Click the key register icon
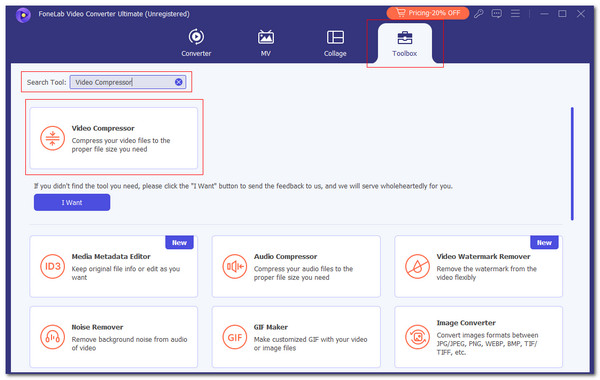This screenshot has height=380, width=600. [x=478, y=14]
